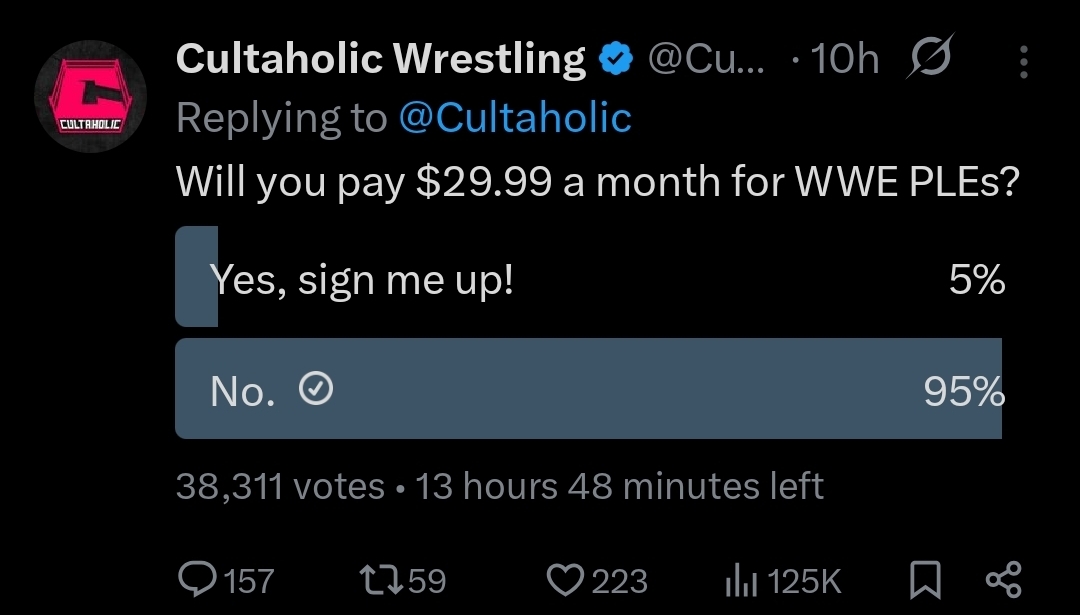Open the reply comment icon

(196, 579)
